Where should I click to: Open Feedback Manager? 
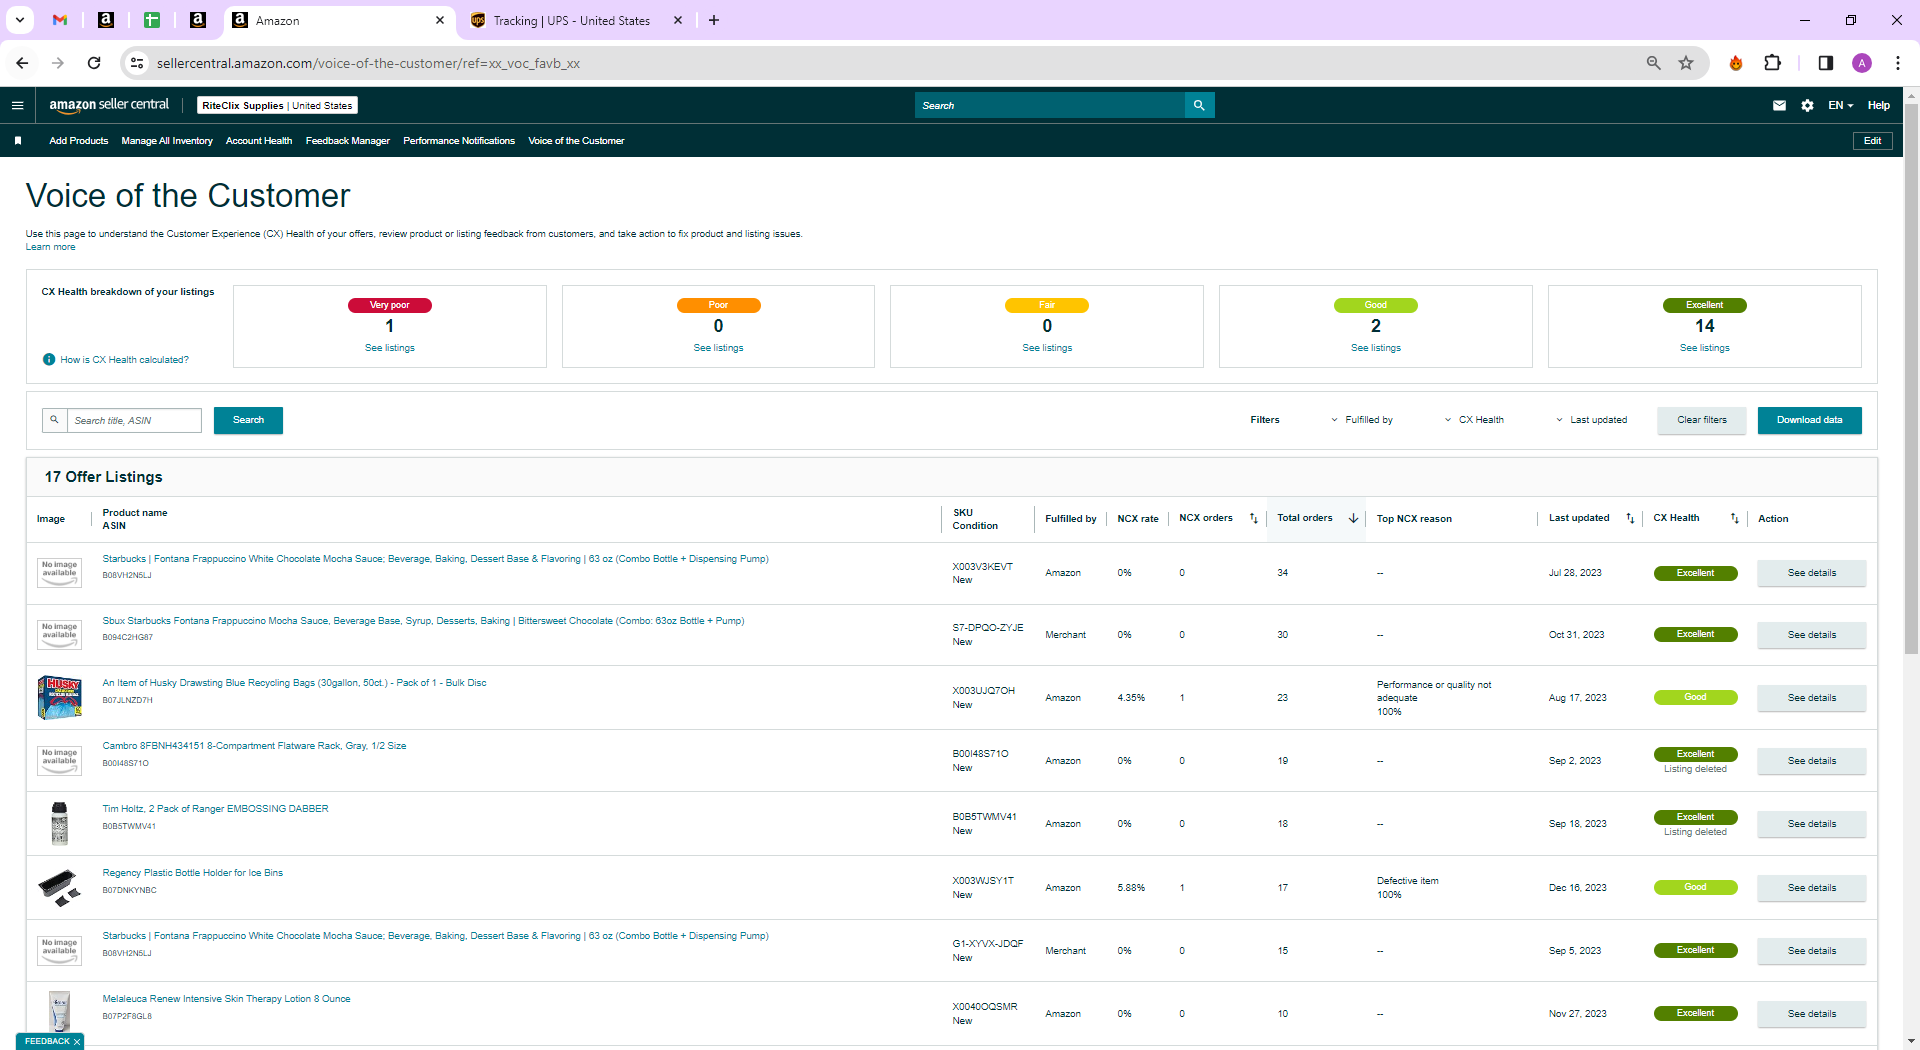point(348,141)
